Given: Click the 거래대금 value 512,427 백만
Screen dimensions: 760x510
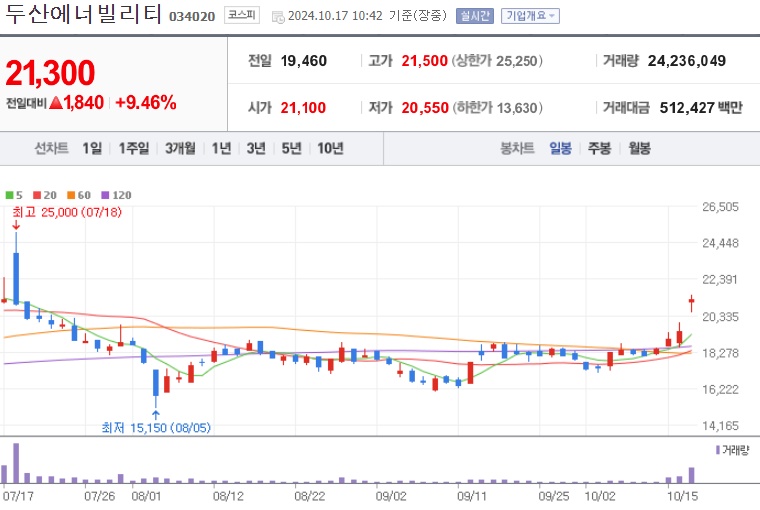Looking at the screenshot, I should point(701,108).
